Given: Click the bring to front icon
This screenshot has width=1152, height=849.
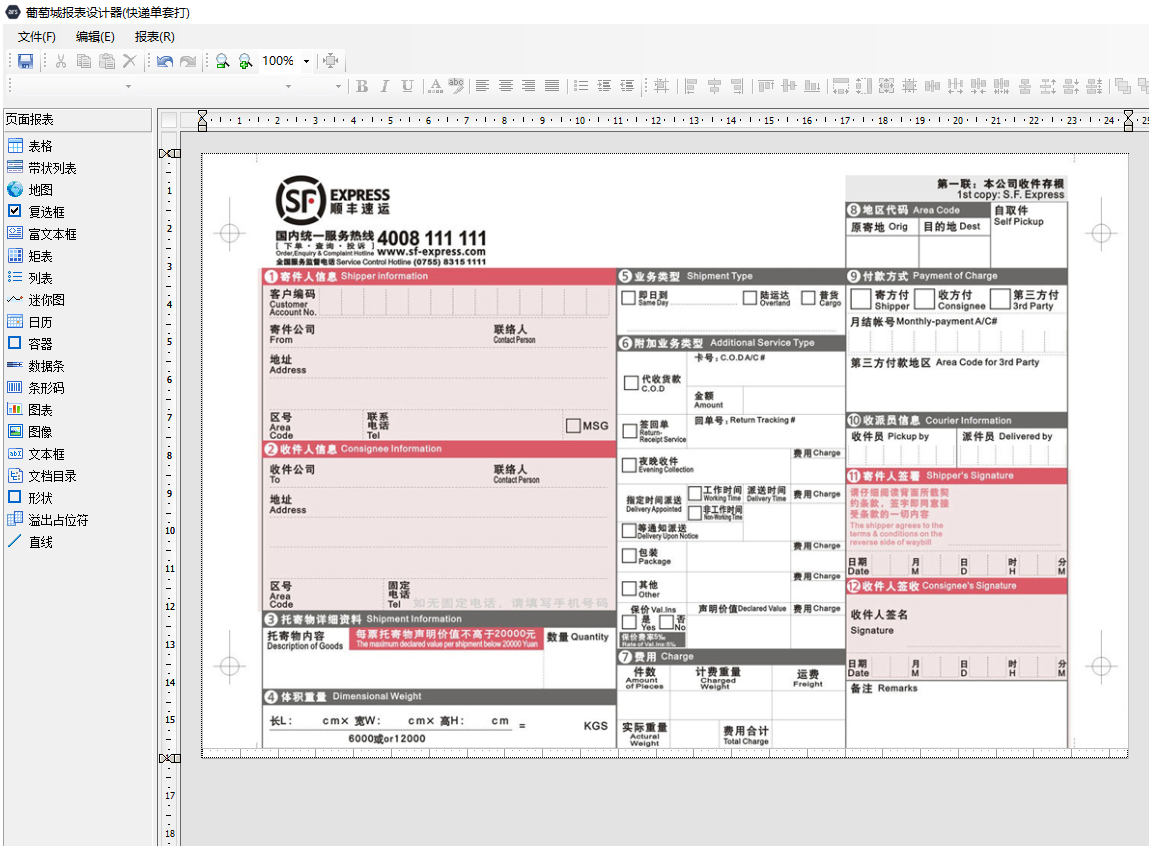Looking at the screenshot, I should (x=1123, y=86).
